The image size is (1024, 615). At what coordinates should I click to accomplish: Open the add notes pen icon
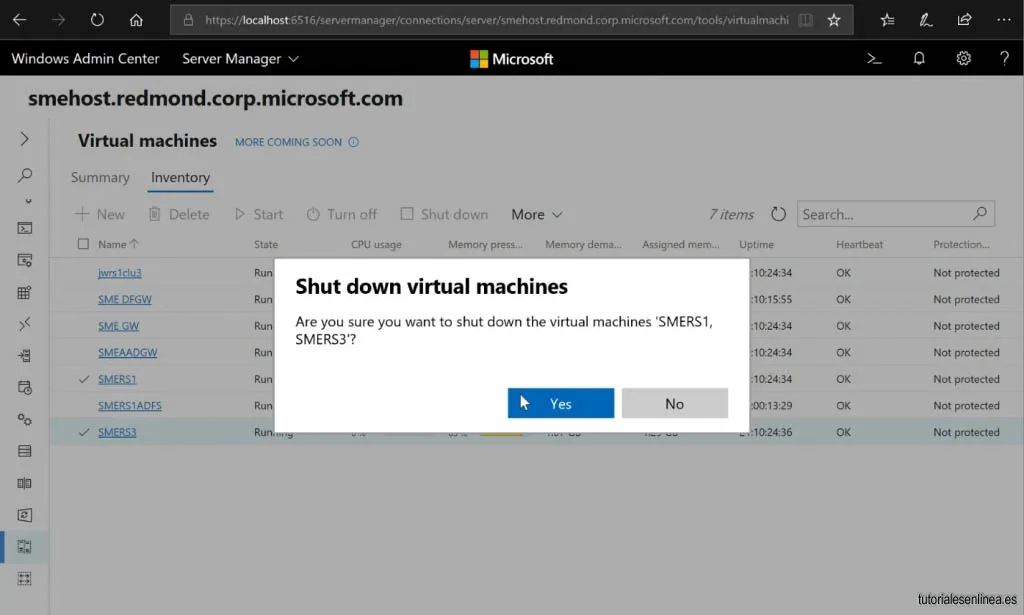pyautogui.click(x=925, y=20)
